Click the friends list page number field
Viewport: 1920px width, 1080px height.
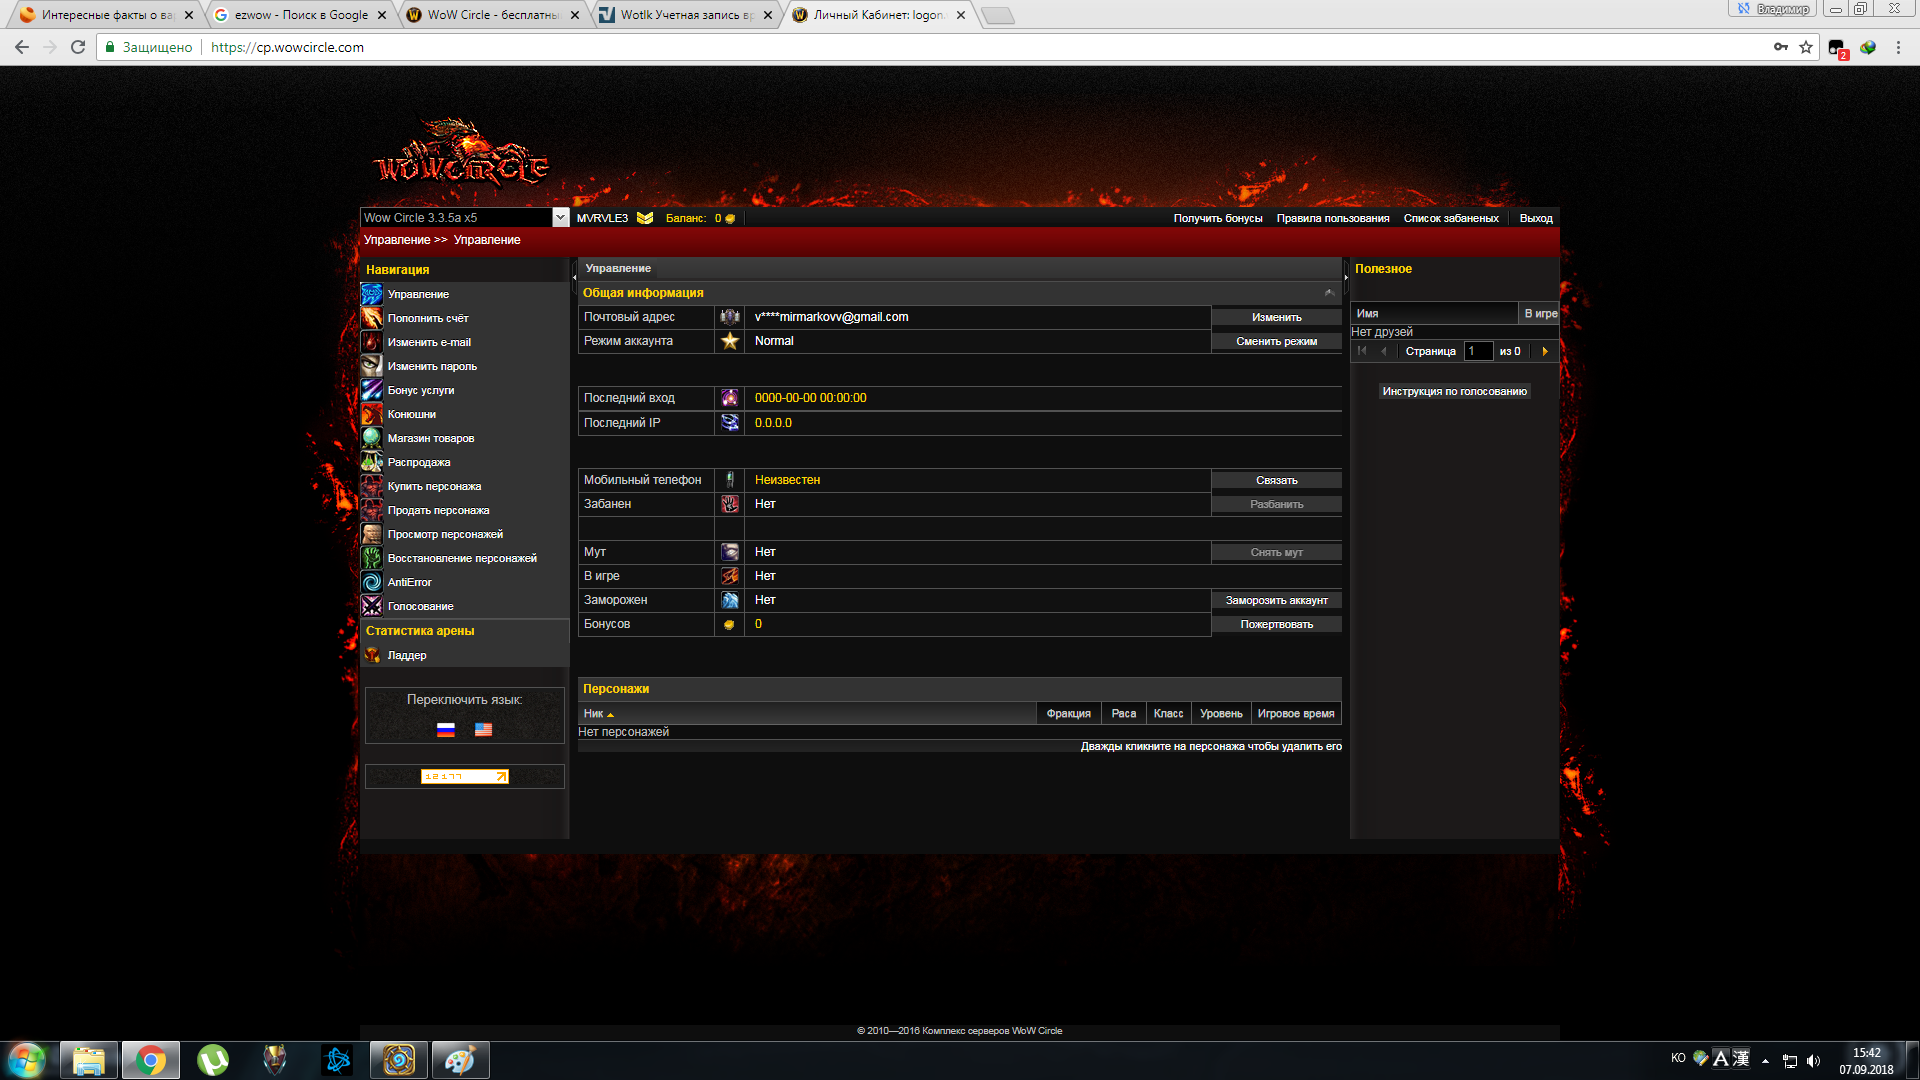tap(1478, 351)
